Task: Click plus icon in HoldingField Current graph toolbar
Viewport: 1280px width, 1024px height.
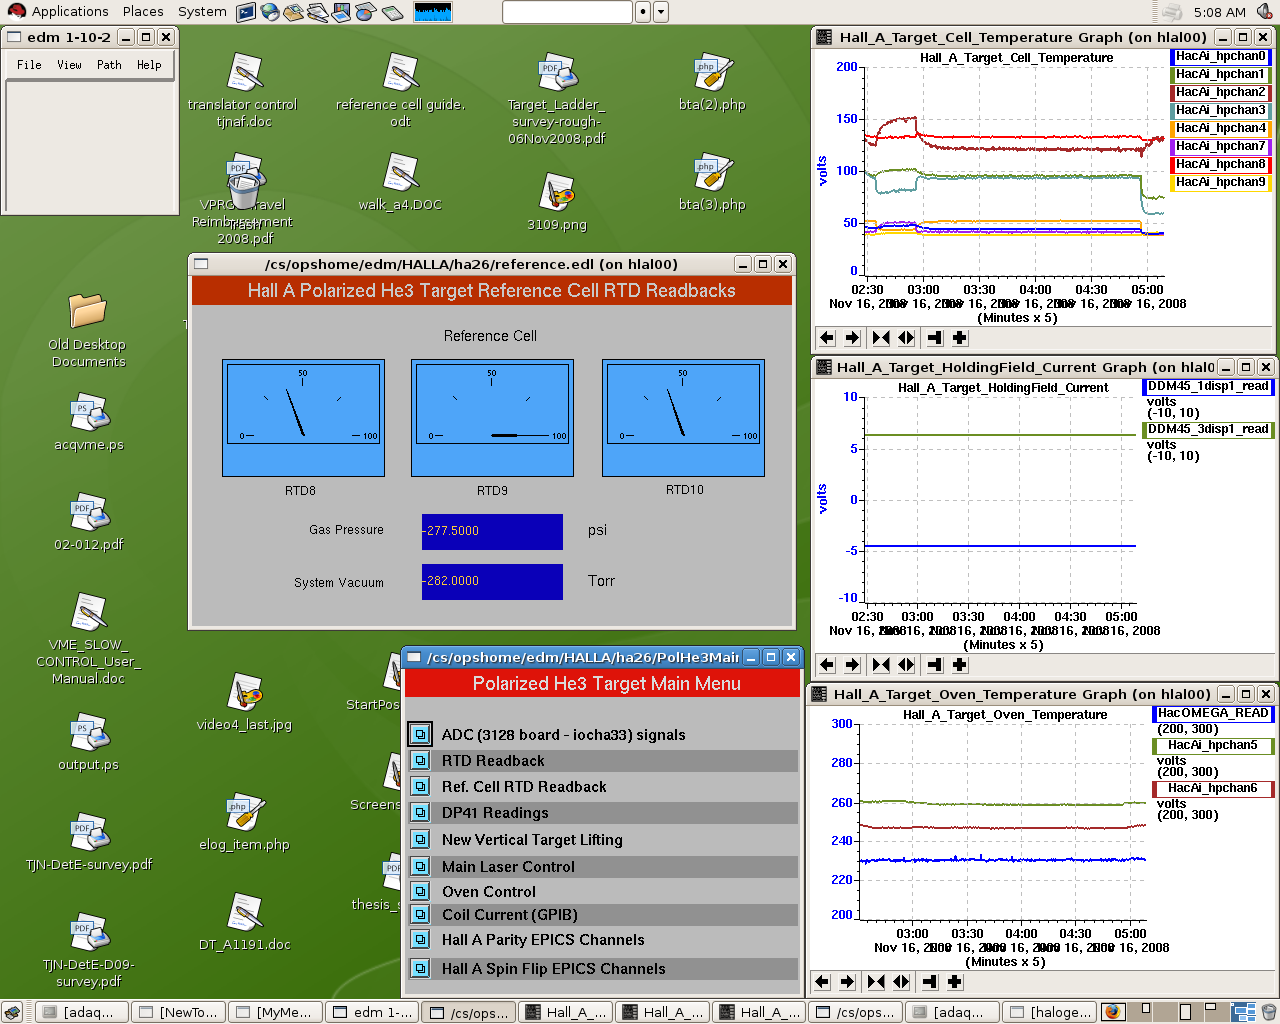Action: coord(959,665)
